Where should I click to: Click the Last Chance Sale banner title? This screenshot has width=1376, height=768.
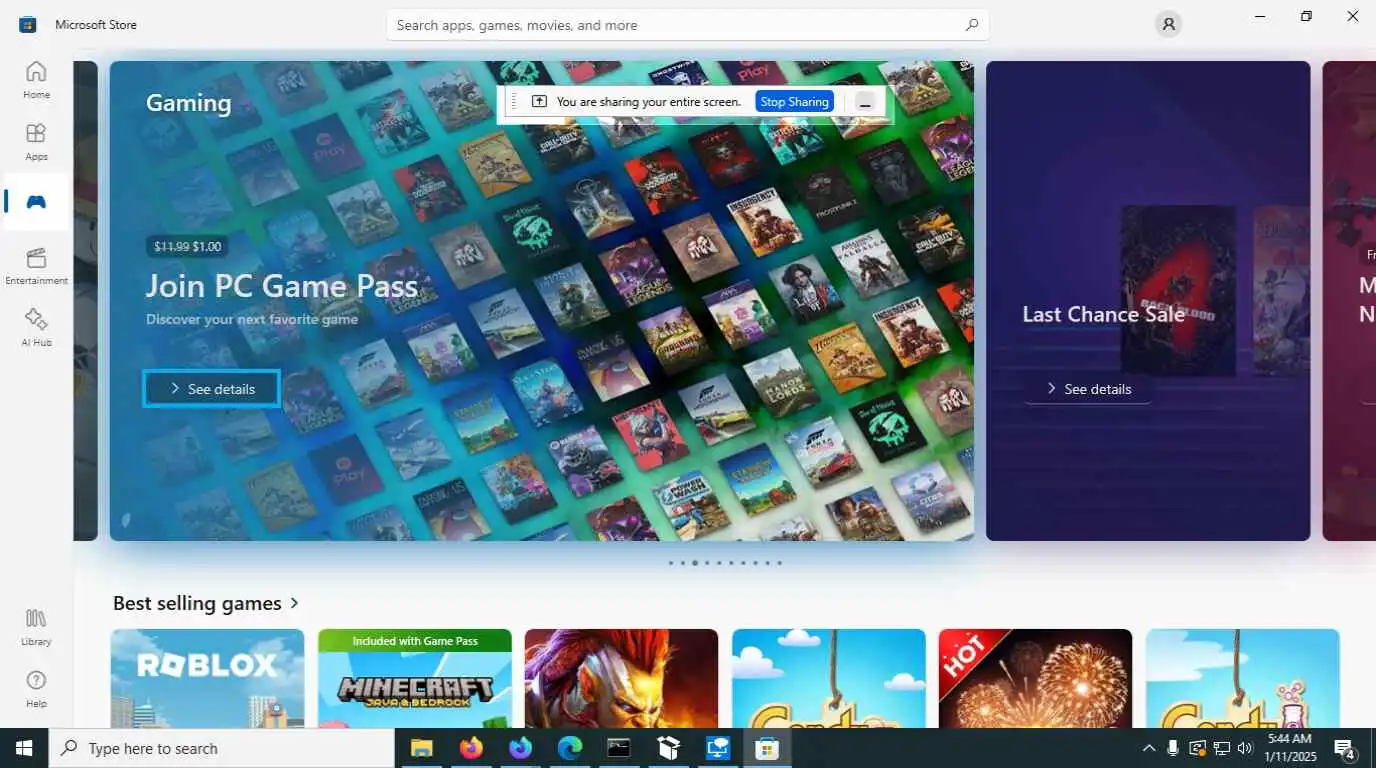click(x=1103, y=314)
